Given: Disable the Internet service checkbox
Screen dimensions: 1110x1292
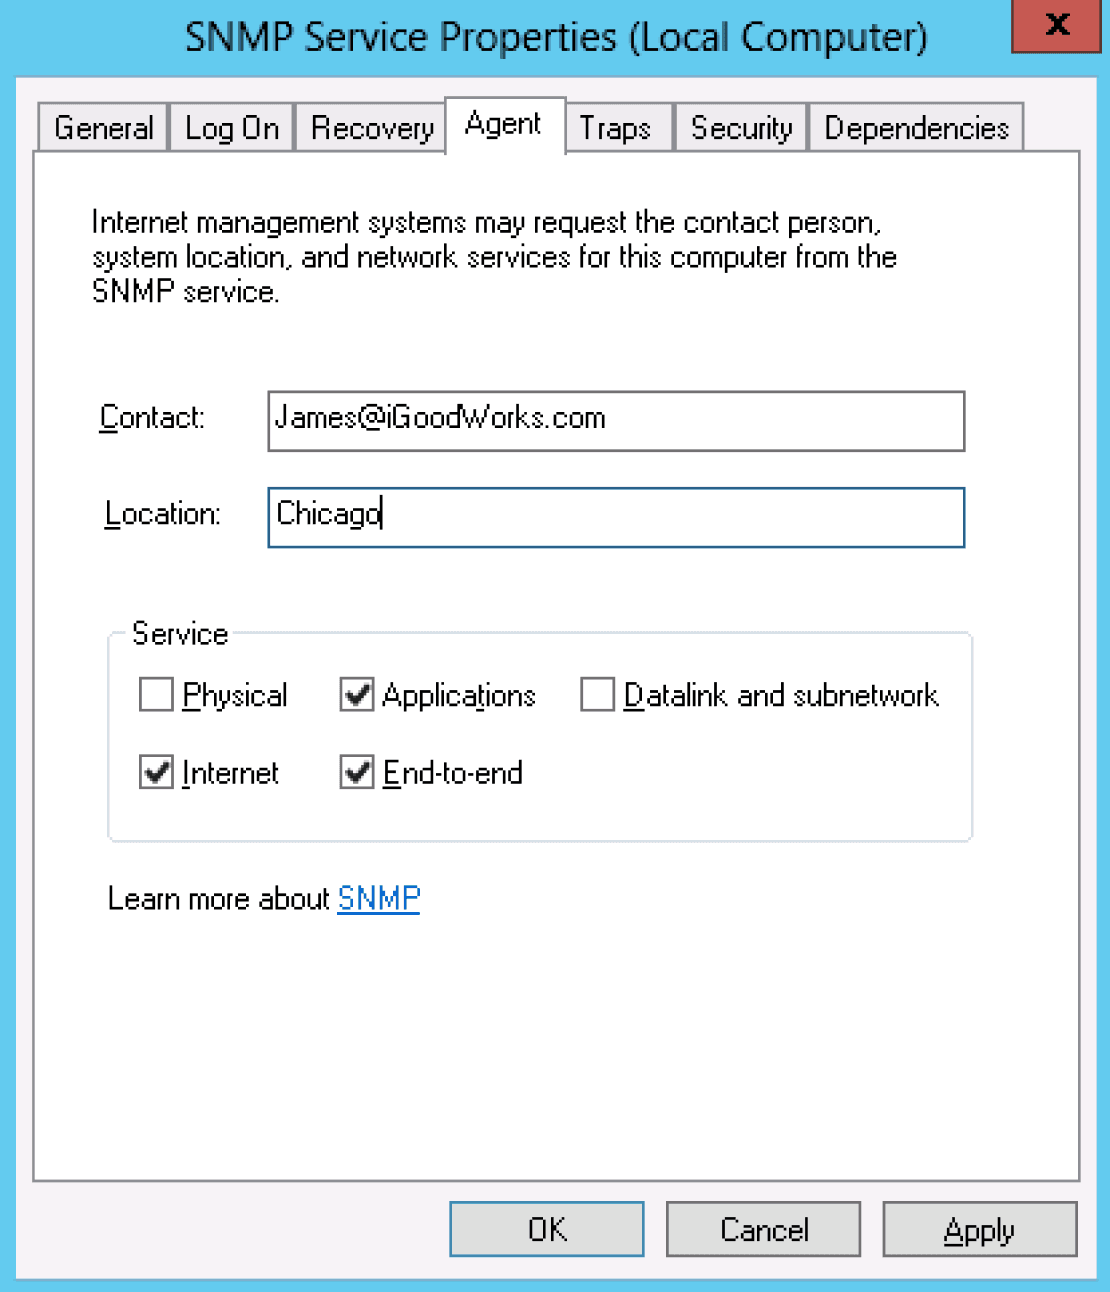Looking at the screenshot, I should pyautogui.click(x=157, y=772).
